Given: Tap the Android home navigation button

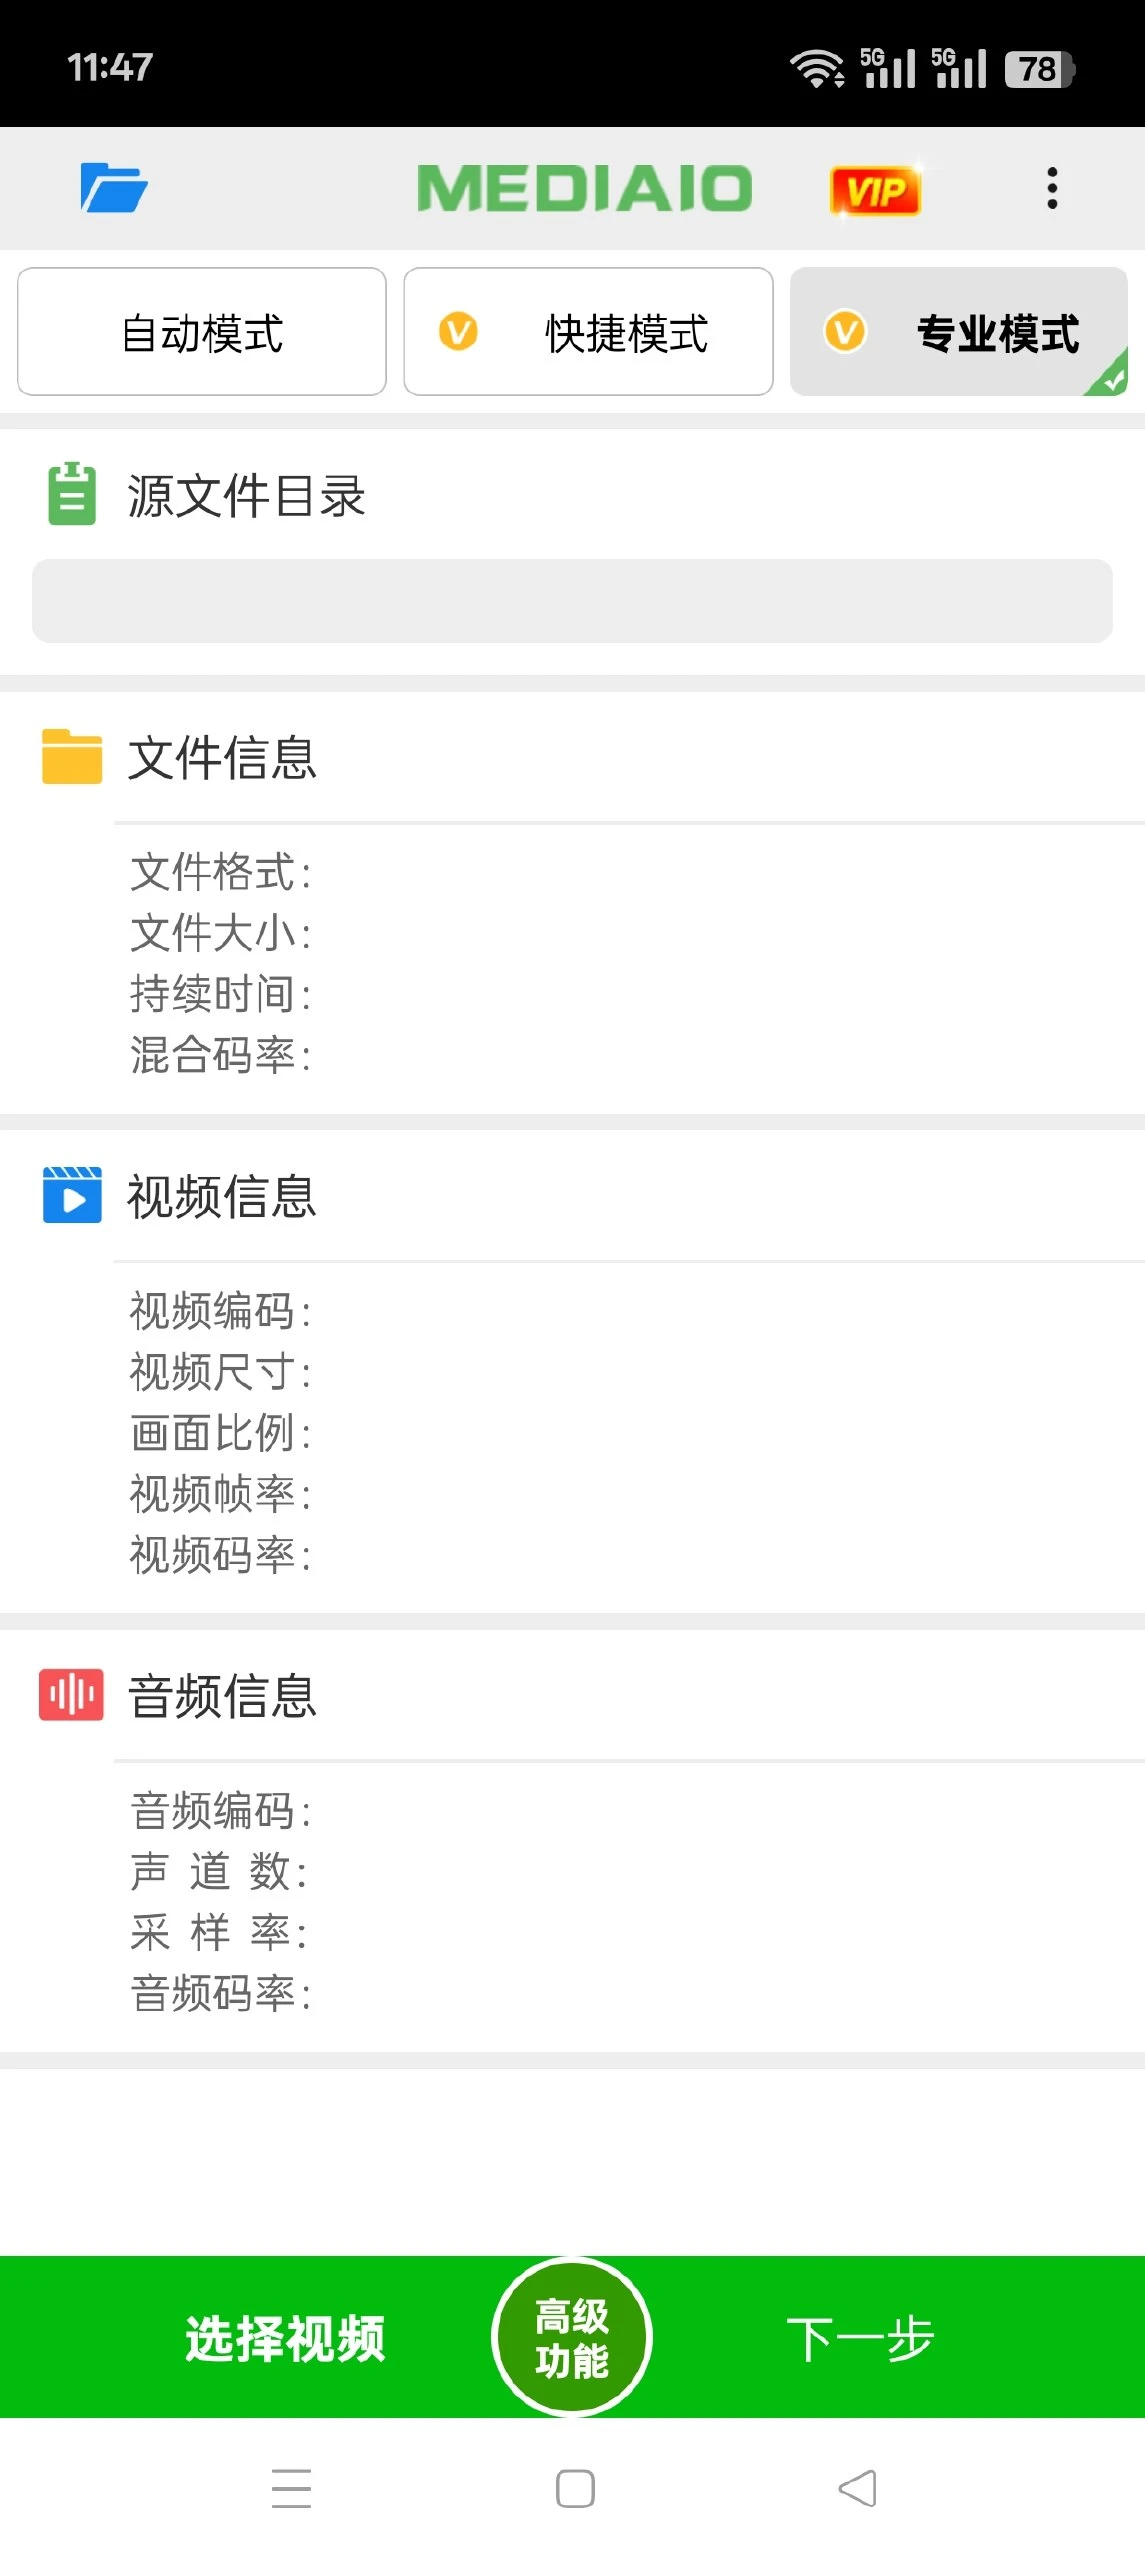Looking at the screenshot, I should point(575,2488).
